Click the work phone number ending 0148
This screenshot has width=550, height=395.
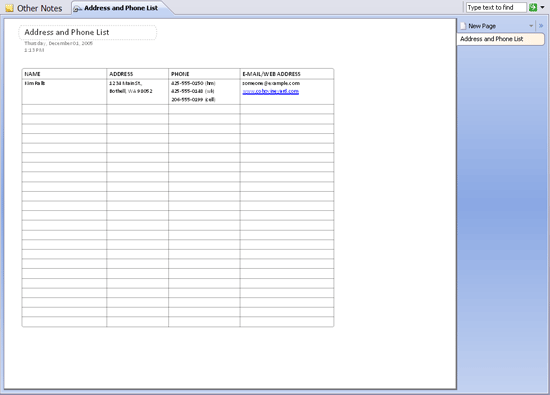pos(193,91)
